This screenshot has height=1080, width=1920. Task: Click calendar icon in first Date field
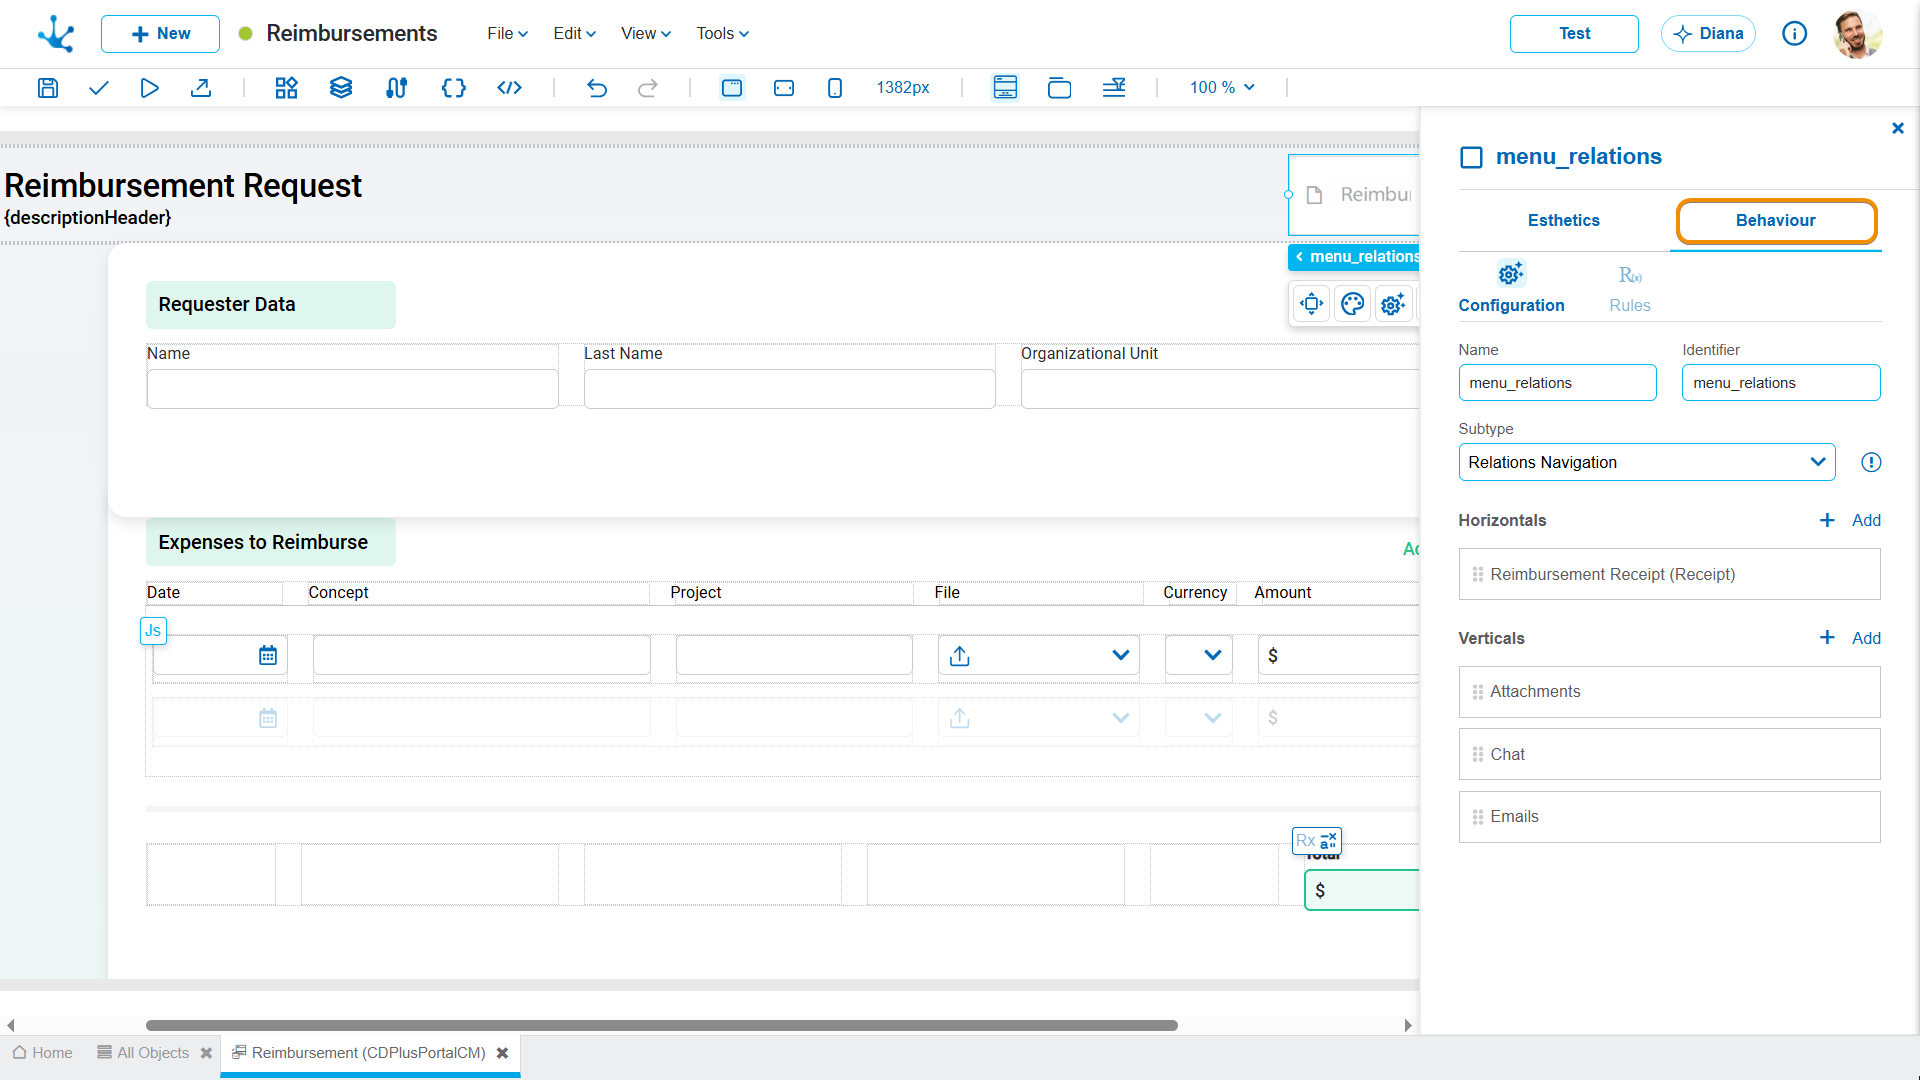pos(268,656)
